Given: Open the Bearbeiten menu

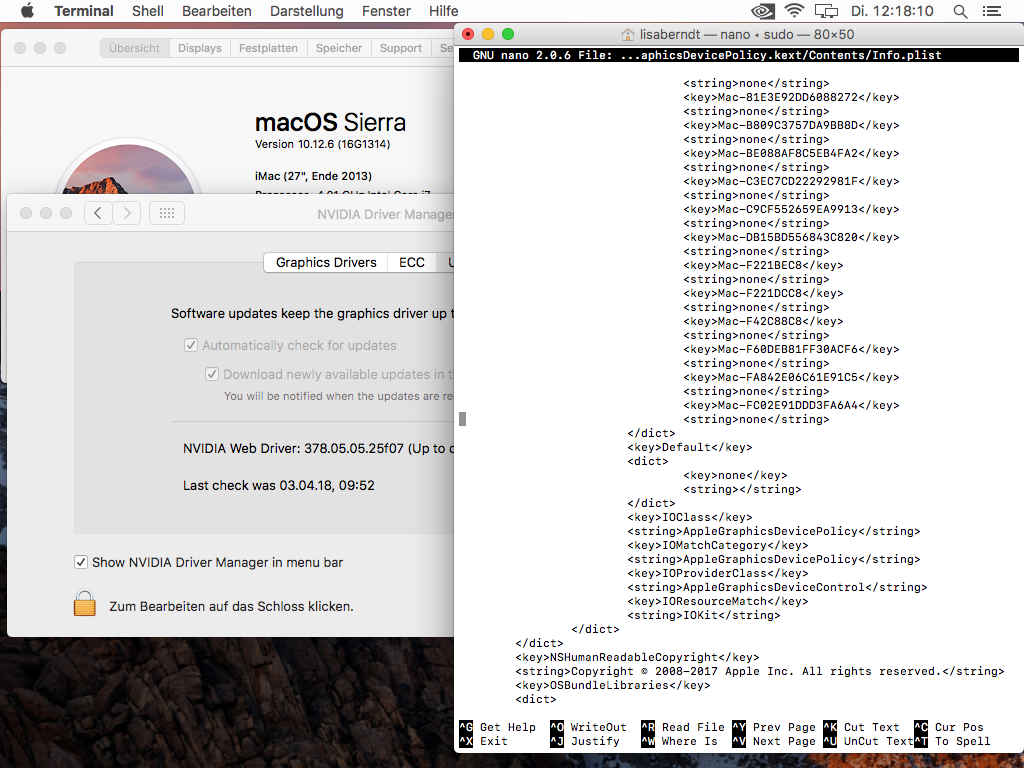Looking at the screenshot, I should pyautogui.click(x=216, y=11).
